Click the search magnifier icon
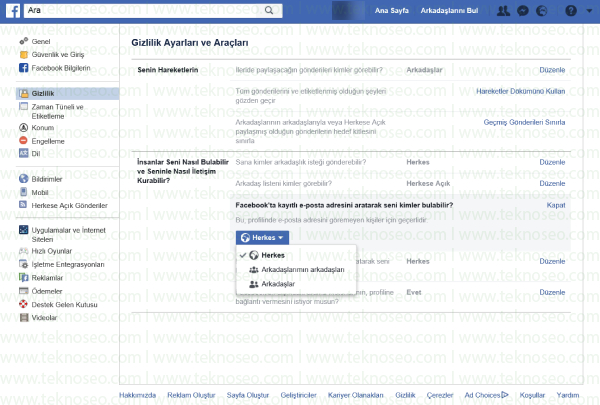Screen dimensions: 600x405 (x=269, y=10)
